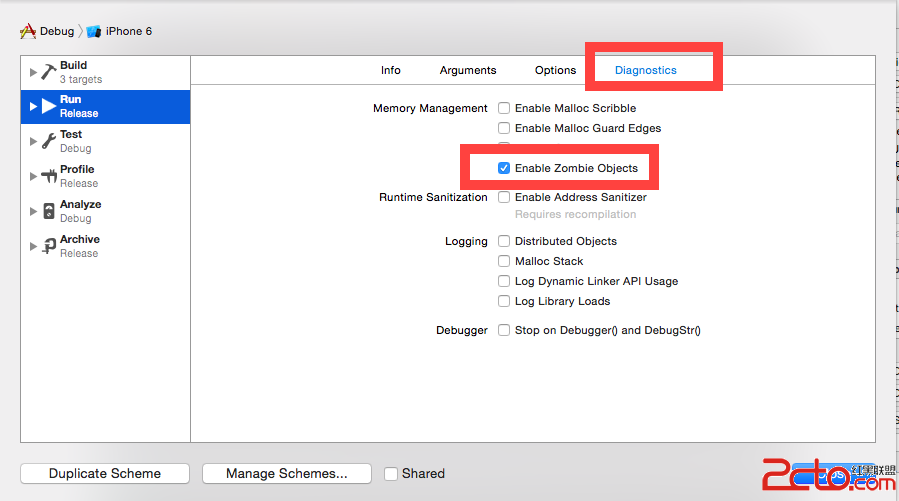Click the Debug scheme app icon
The height and width of the screenshot is (501, 899).
pyautogui.click(x=28, y=31)
